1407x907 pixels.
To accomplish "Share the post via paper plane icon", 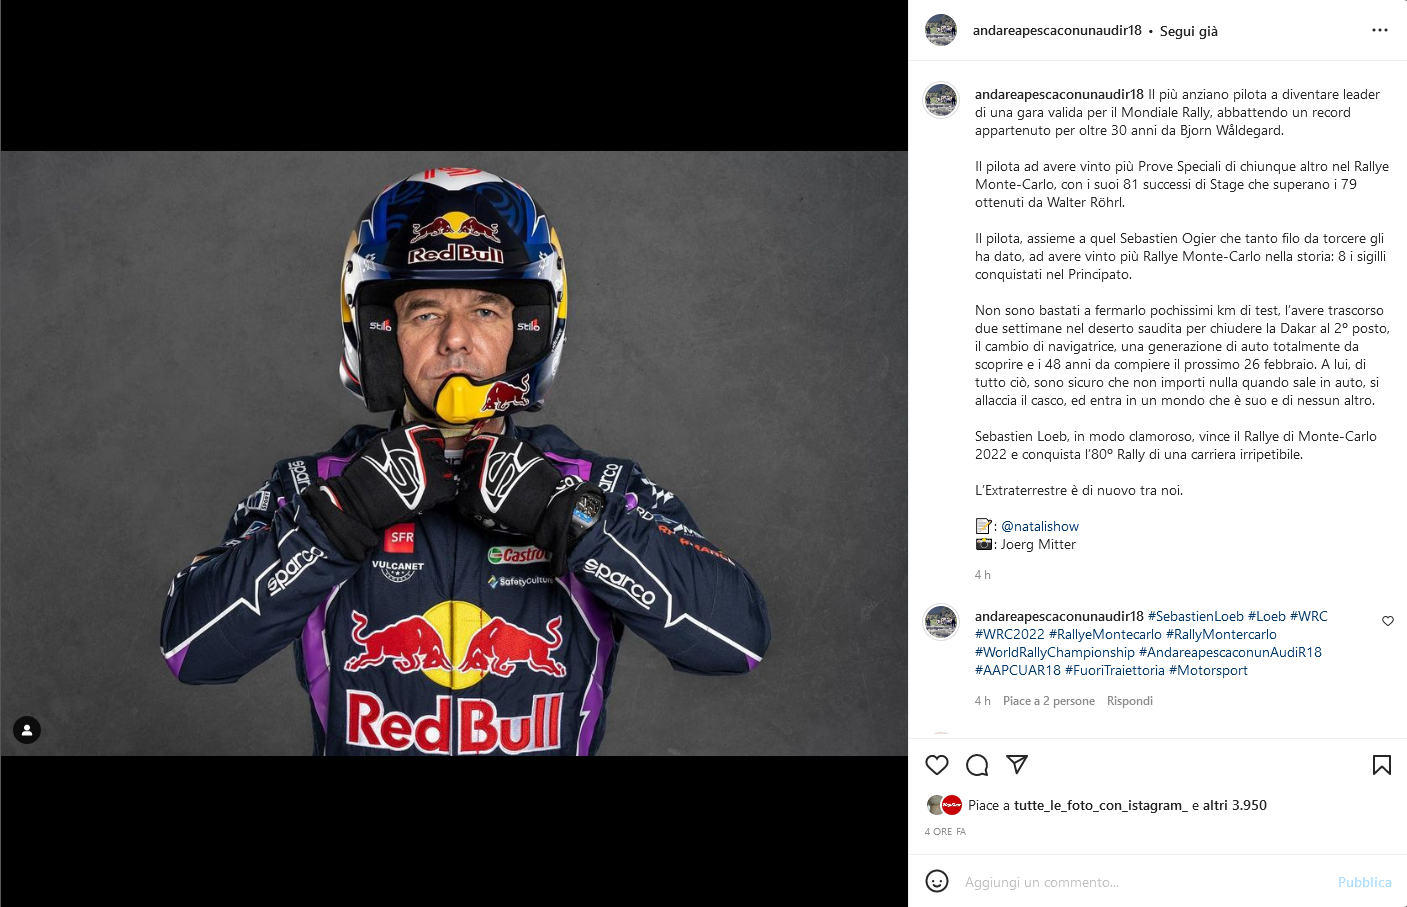I will [1017, 765].
